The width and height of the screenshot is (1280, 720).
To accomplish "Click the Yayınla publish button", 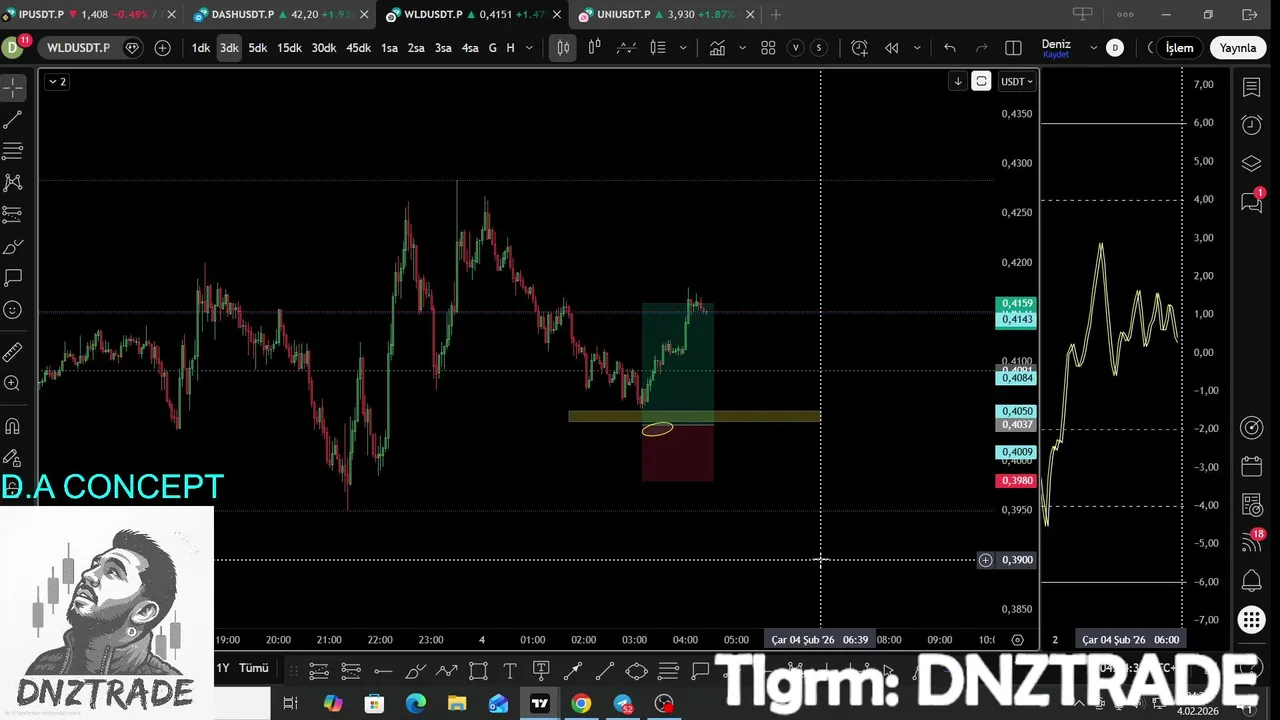I will (x=1237, y=48).
